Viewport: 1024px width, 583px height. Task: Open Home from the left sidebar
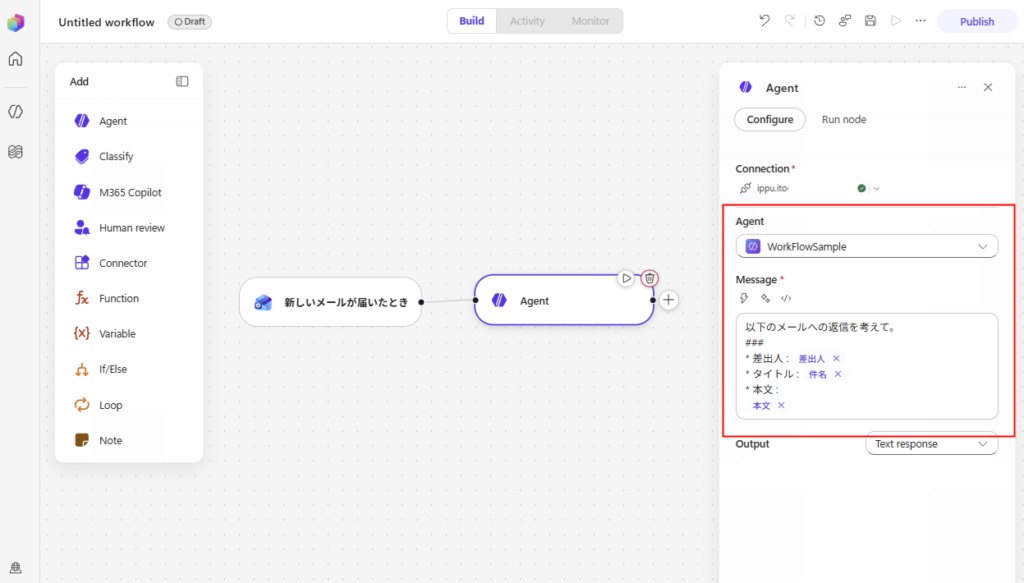(16, 59)
